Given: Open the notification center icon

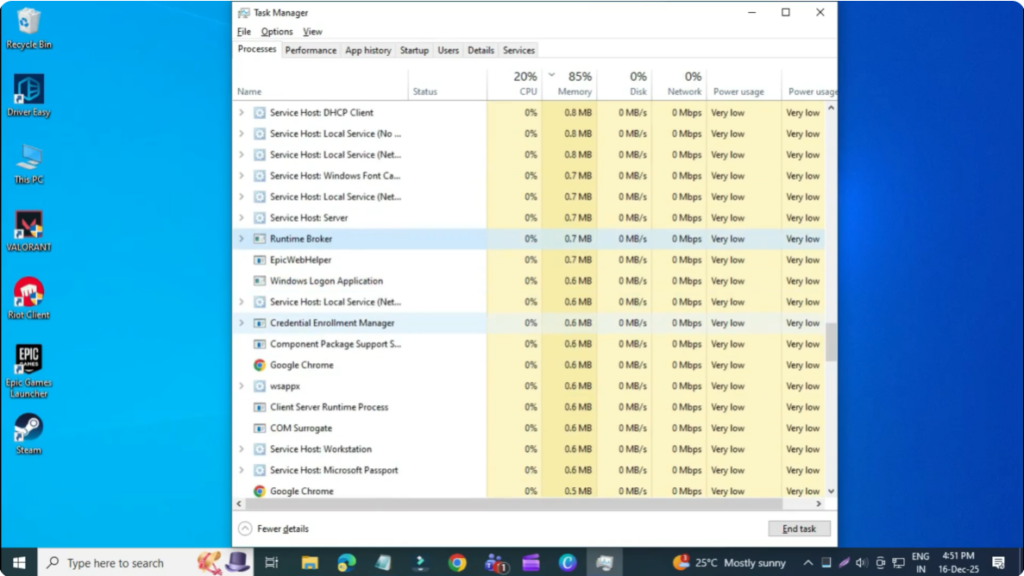Looking at the screenshot, I should click(998, 563).
